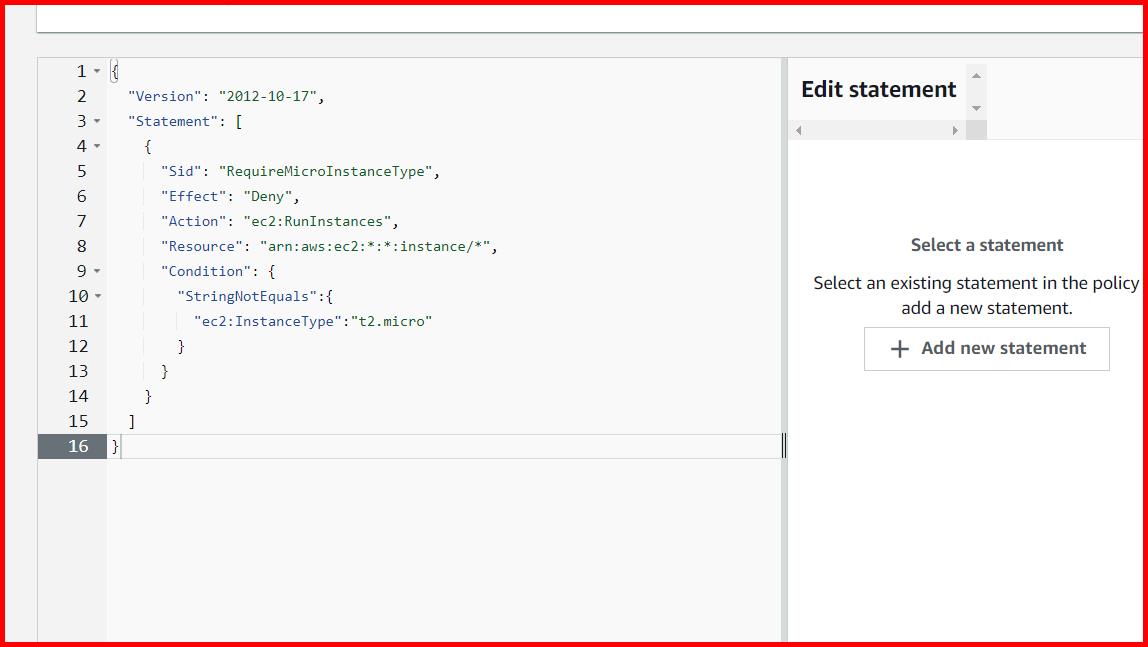The height and width of the screenshot is (647, 1148).
Task: Click the up arrow on Edit statement scrollbar
Action: pos(975,74)
